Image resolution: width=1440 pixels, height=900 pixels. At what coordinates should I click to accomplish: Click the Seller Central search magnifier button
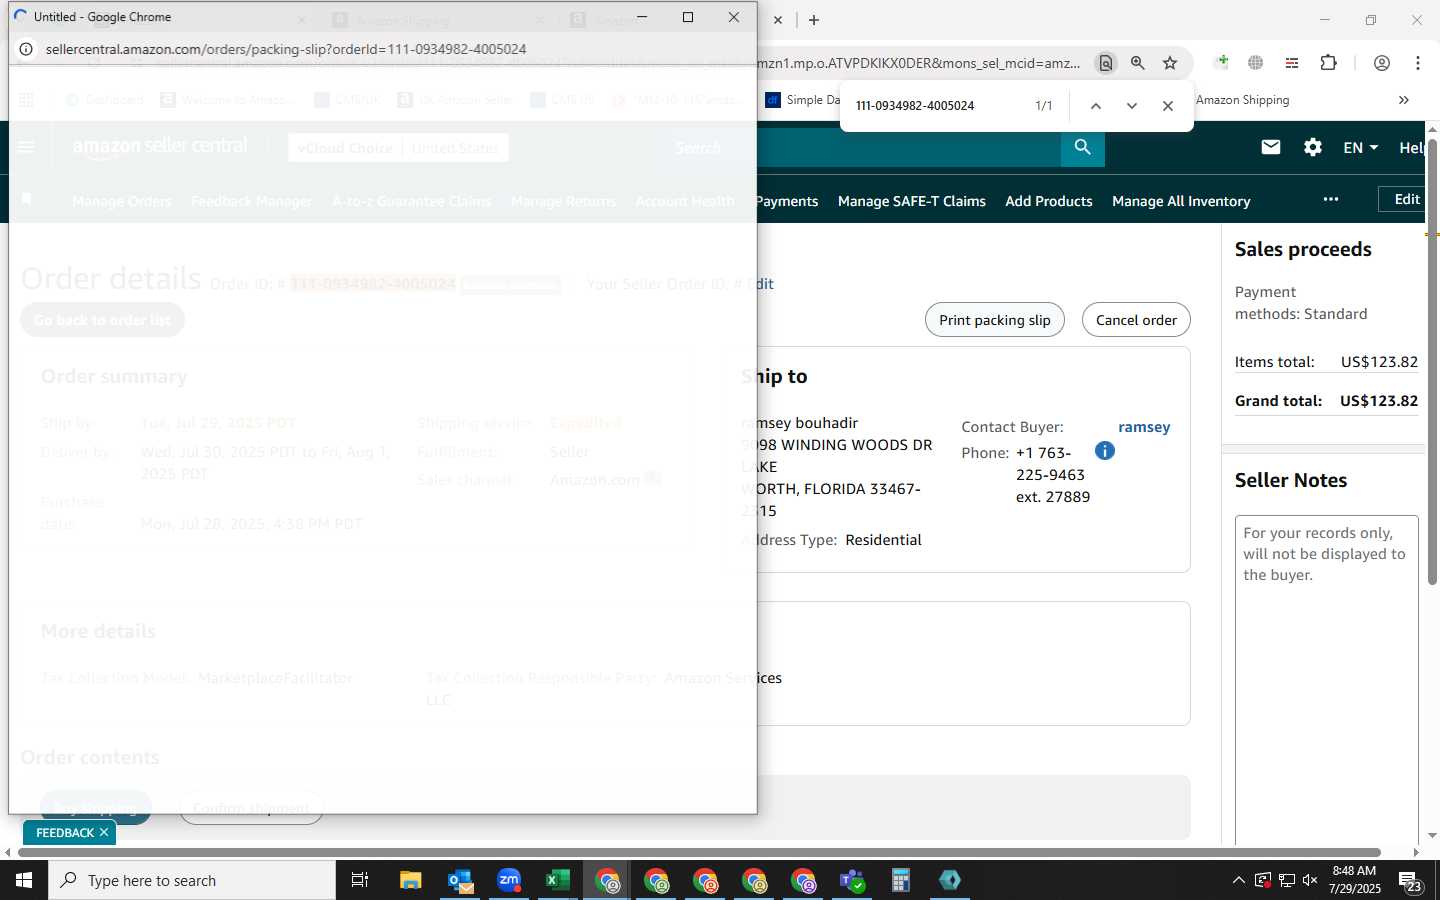[x=1082, y=148]
